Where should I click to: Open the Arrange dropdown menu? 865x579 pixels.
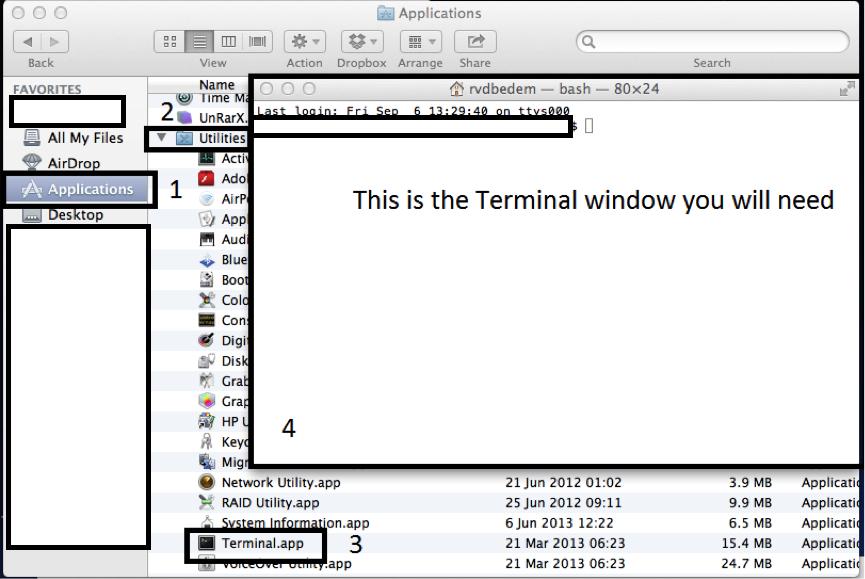pyautogui.click(x=419, y=41)
